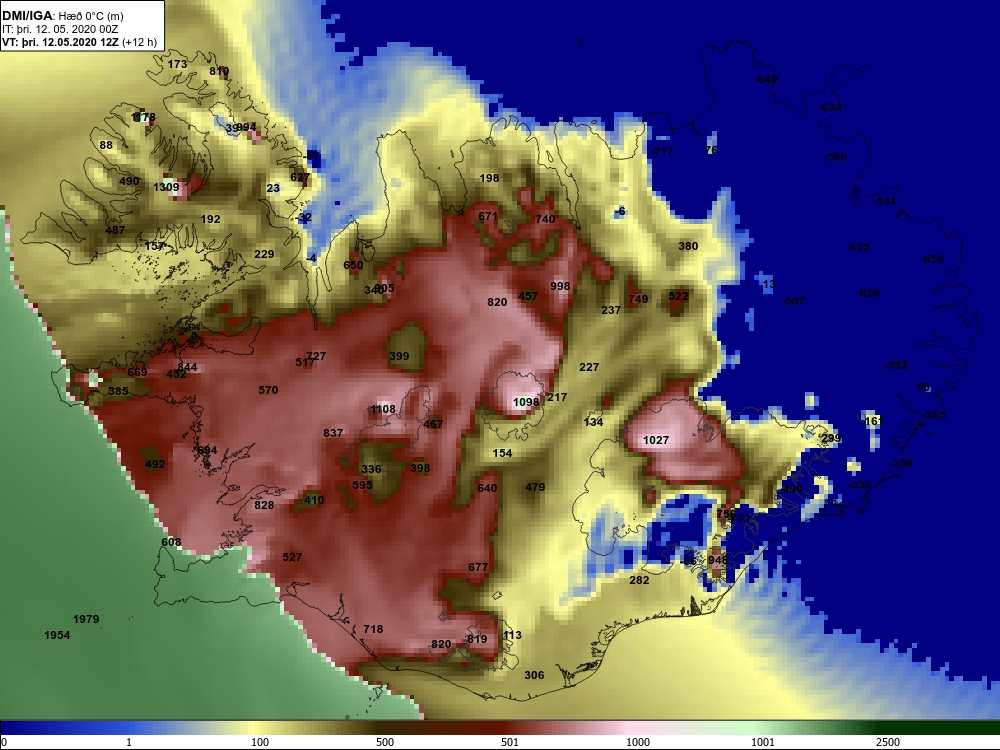
Task: Select the map value 487
Action: 115,230
